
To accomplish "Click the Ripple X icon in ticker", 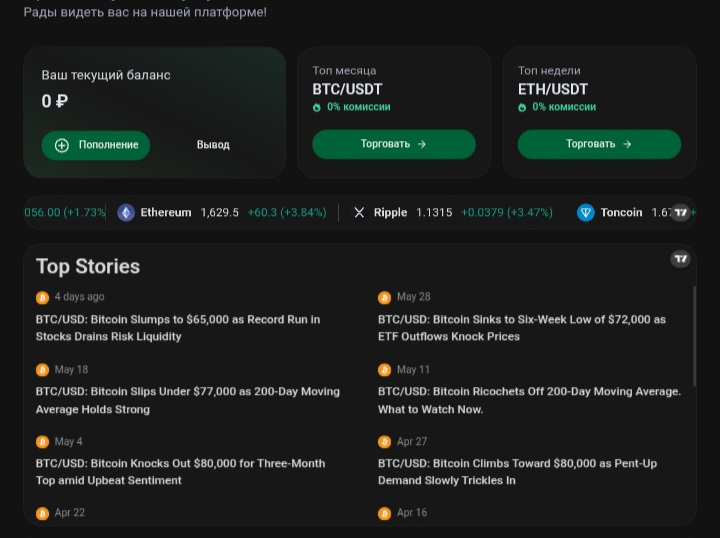I will [359, 213].
